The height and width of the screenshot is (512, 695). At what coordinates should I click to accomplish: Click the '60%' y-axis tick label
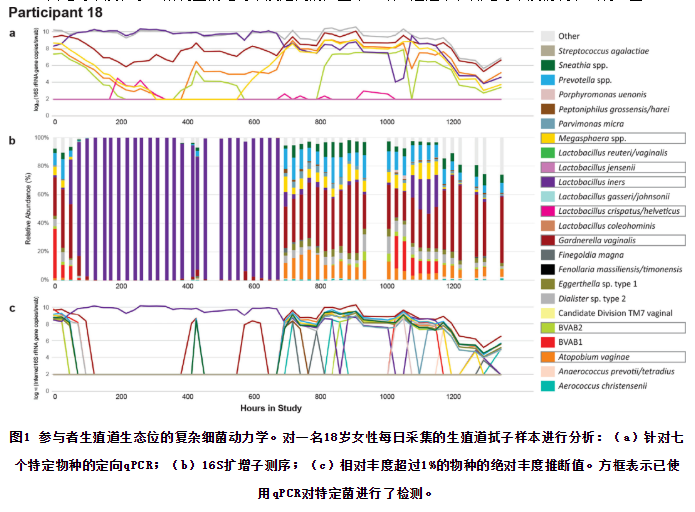click(43, 194)
